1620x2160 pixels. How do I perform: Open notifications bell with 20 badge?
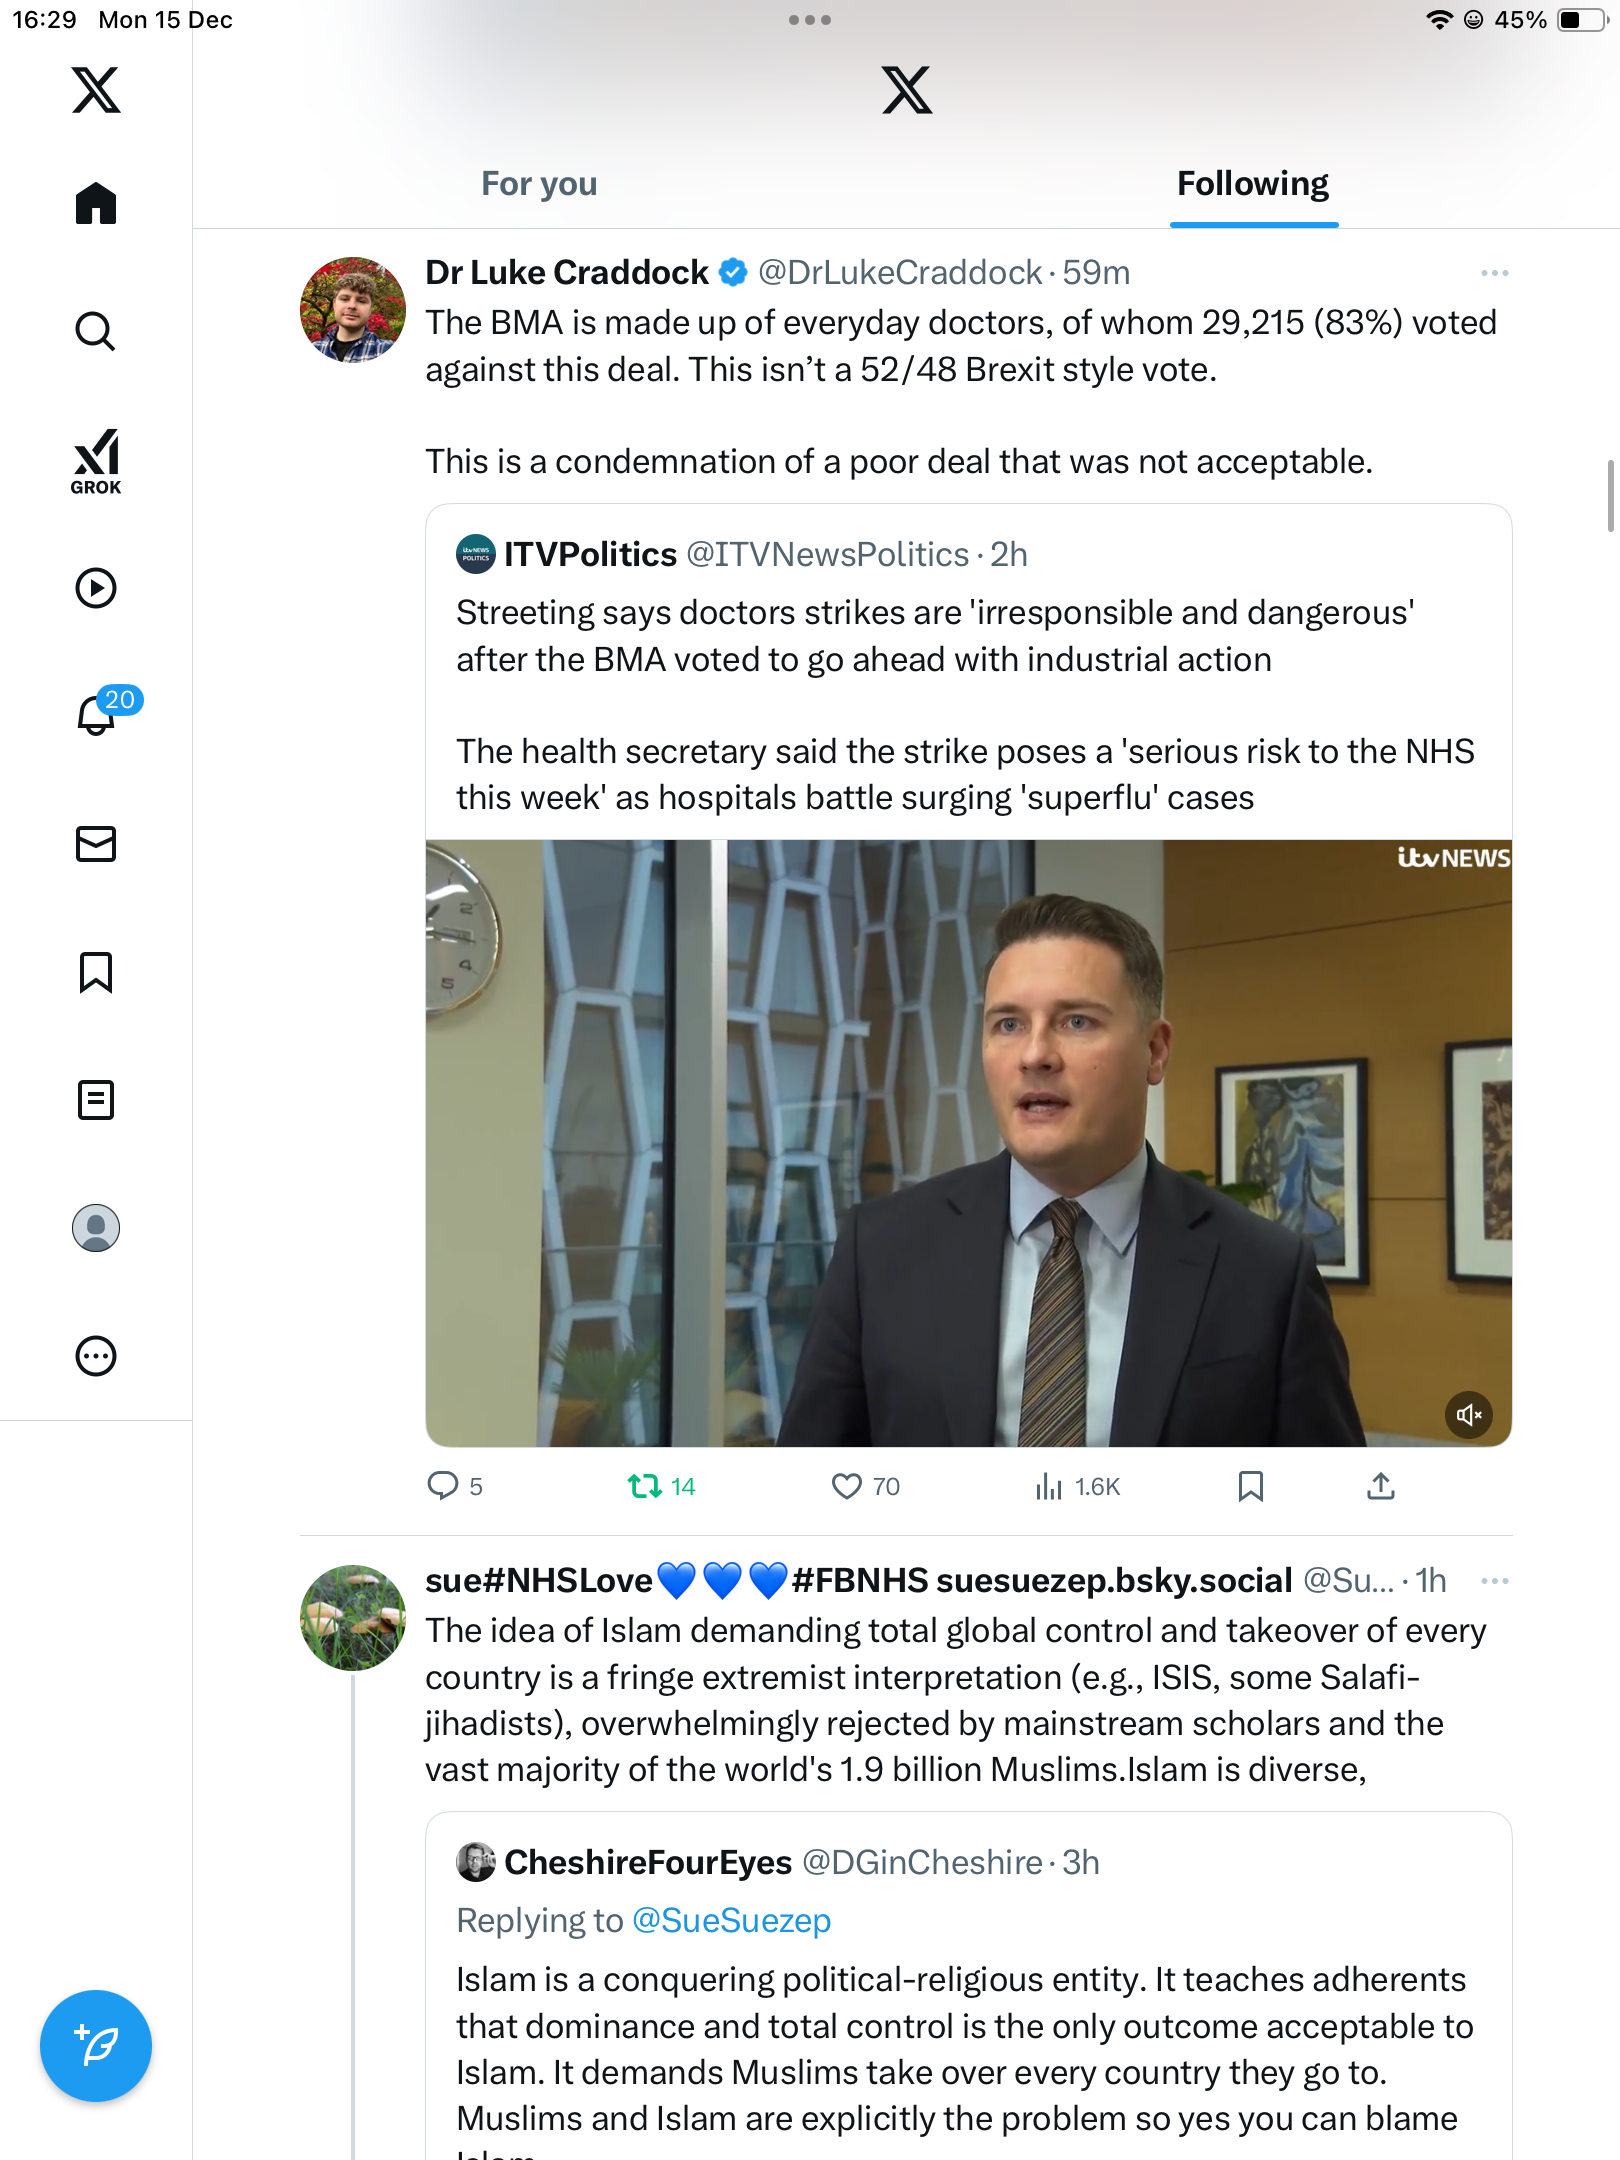(x=98, y=714)
